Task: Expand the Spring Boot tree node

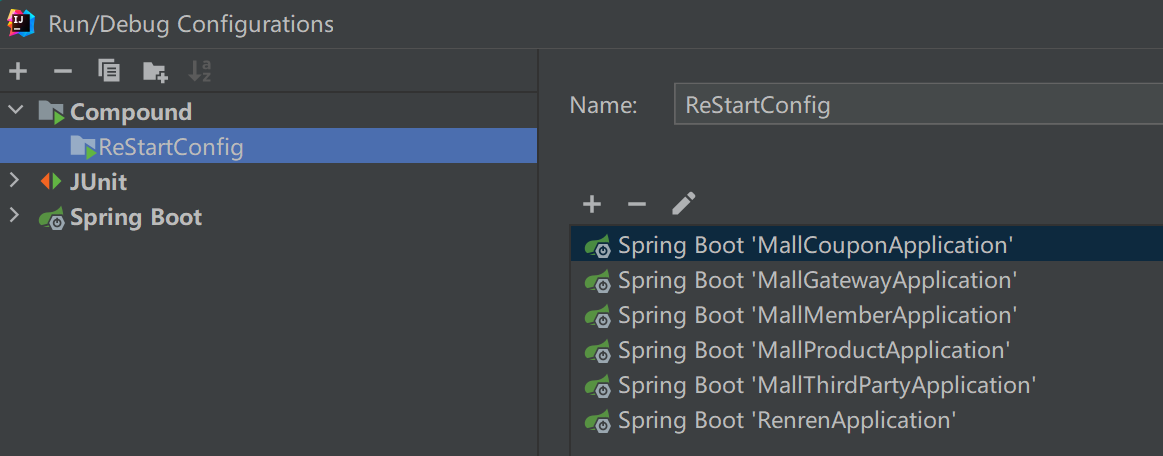Action: [x=15, y=216]
